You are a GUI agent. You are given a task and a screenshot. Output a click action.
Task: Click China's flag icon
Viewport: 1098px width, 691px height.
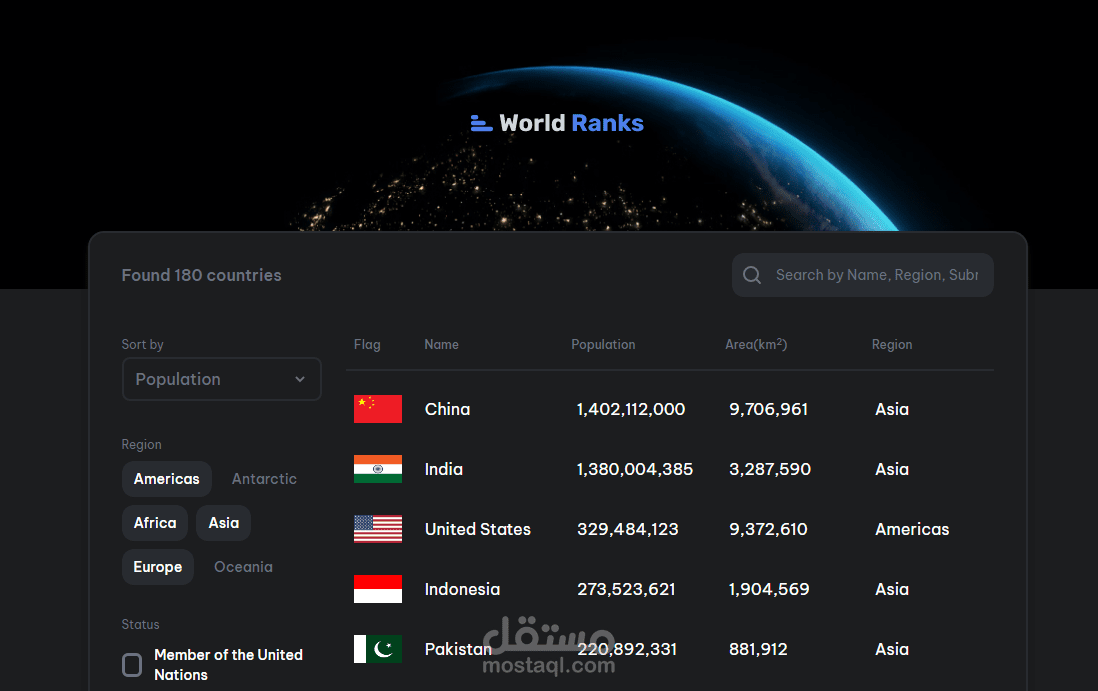(x=377, y=408)
